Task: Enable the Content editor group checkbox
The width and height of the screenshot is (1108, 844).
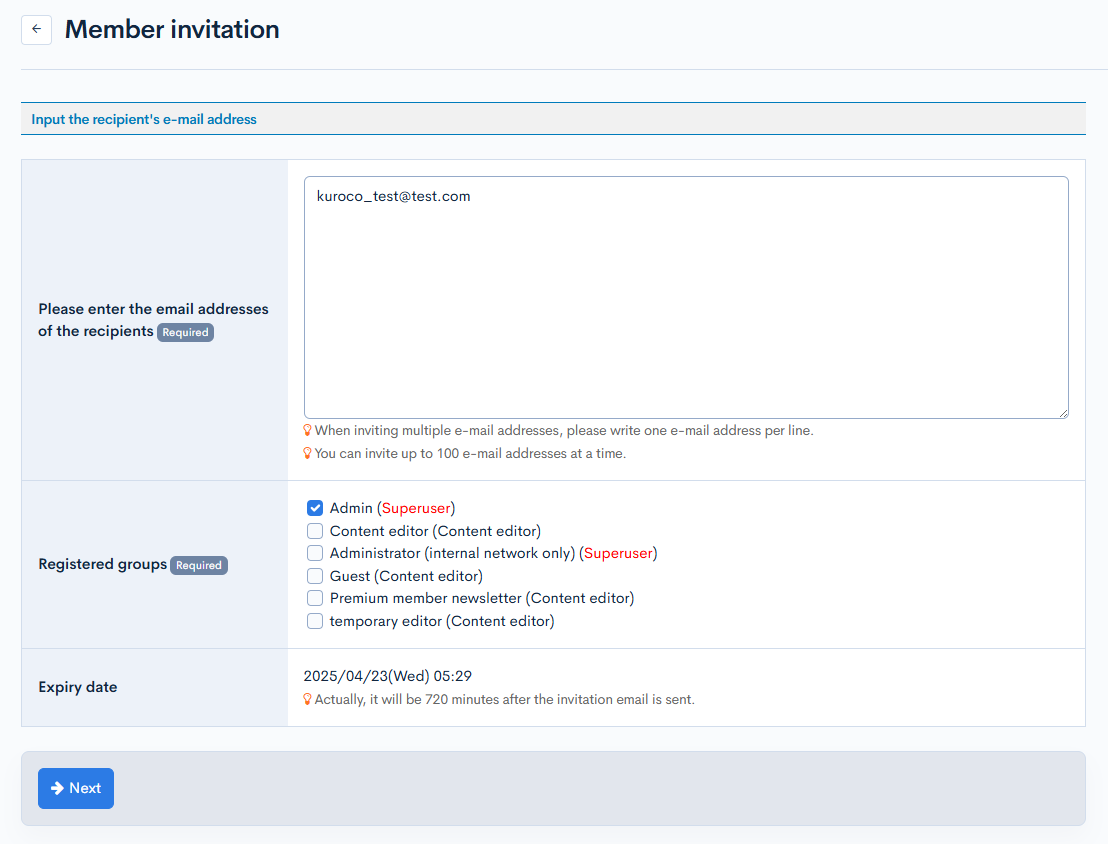Action: point(315,531)
